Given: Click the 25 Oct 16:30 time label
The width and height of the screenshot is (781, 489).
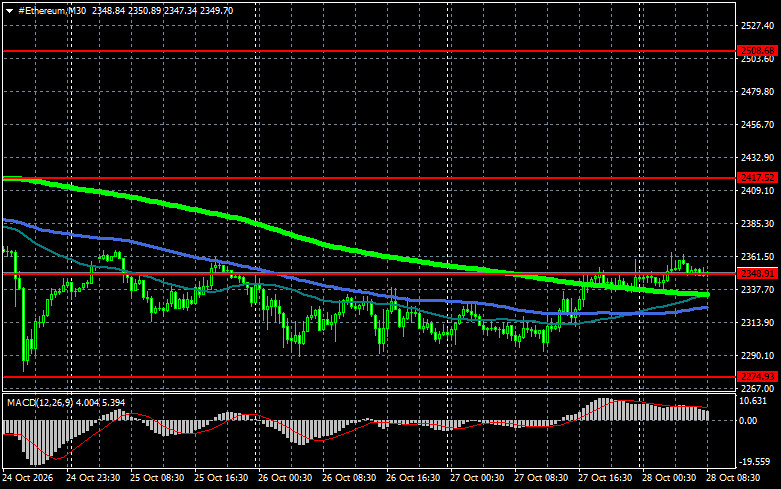Looking at the screenshot, I should (221, 478).
